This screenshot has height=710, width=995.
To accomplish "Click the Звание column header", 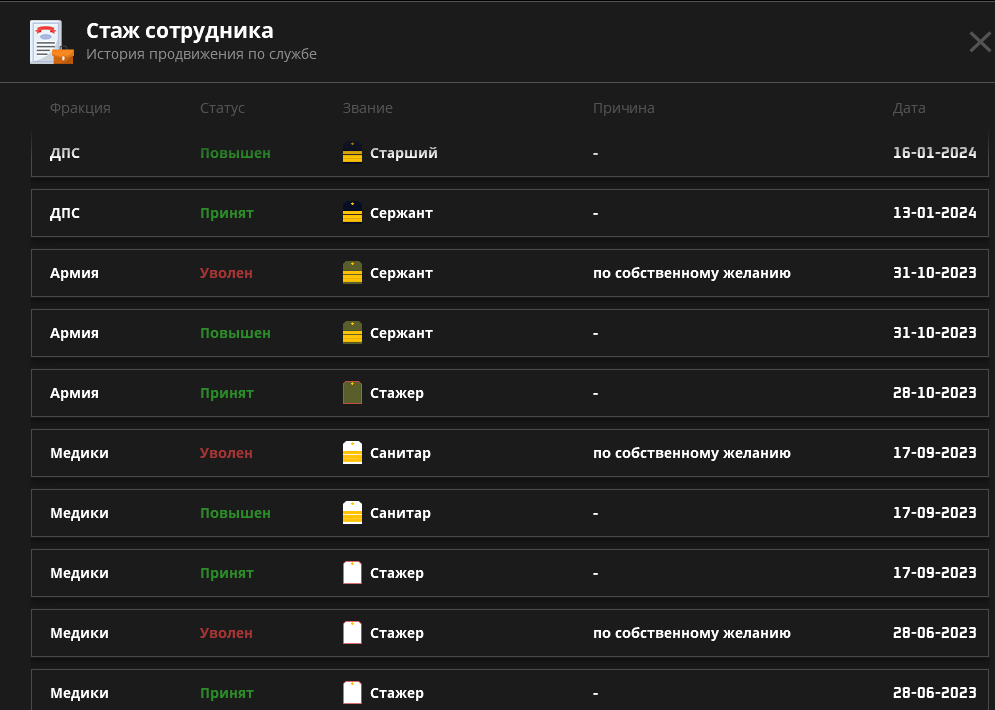I will [x=367, y=108].
